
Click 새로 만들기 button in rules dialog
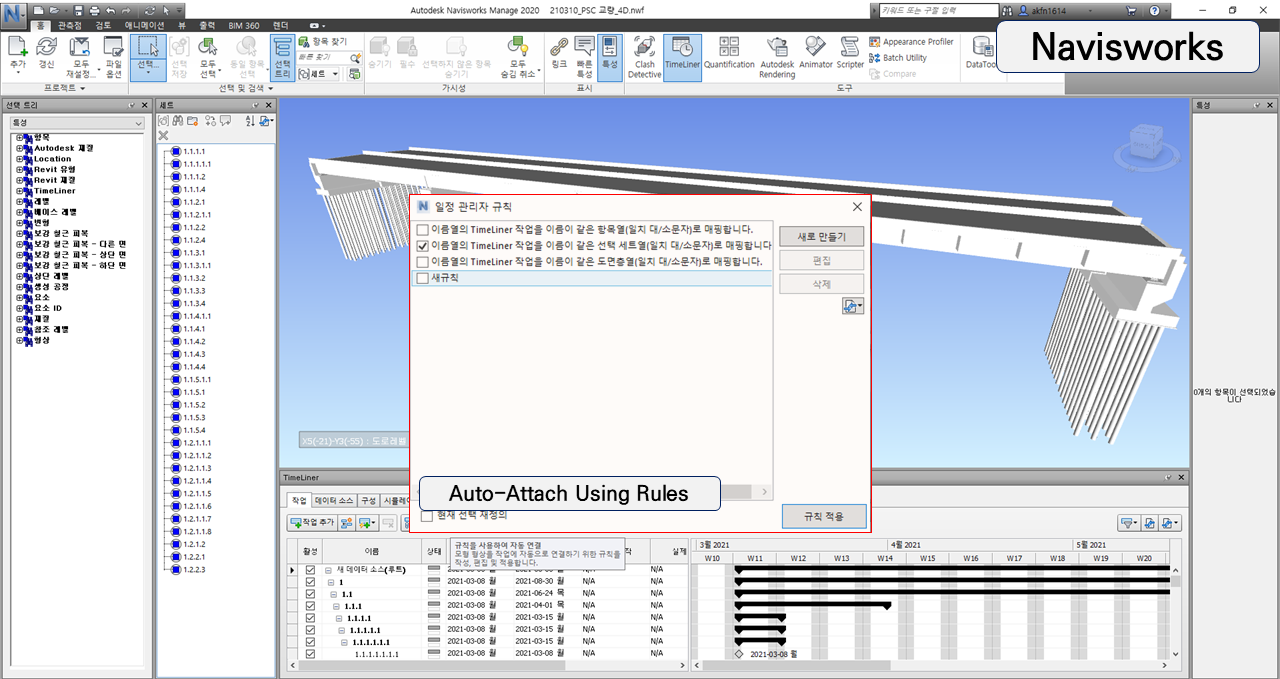(x=821, y=237)
